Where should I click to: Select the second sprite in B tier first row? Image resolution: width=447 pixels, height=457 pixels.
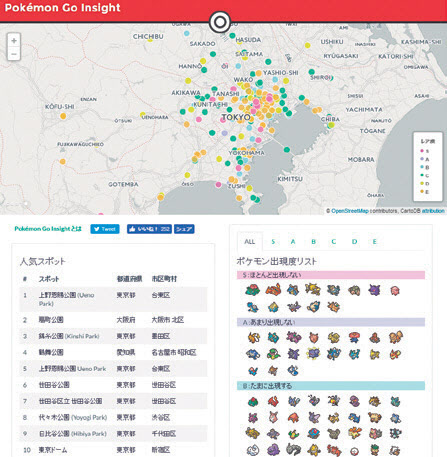(x=273, y=401)
